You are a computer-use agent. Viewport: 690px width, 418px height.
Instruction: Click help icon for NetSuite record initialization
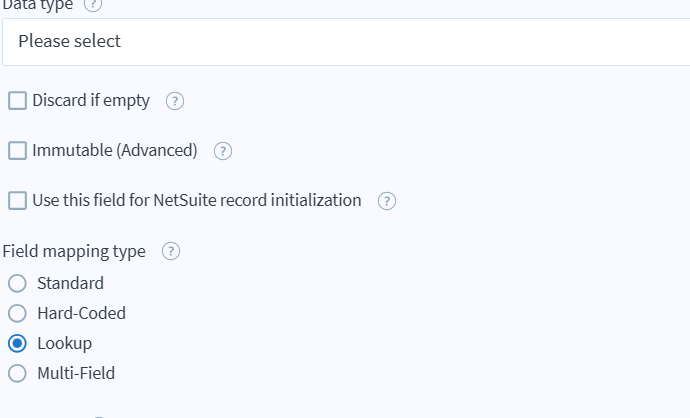tap(387, 201)
